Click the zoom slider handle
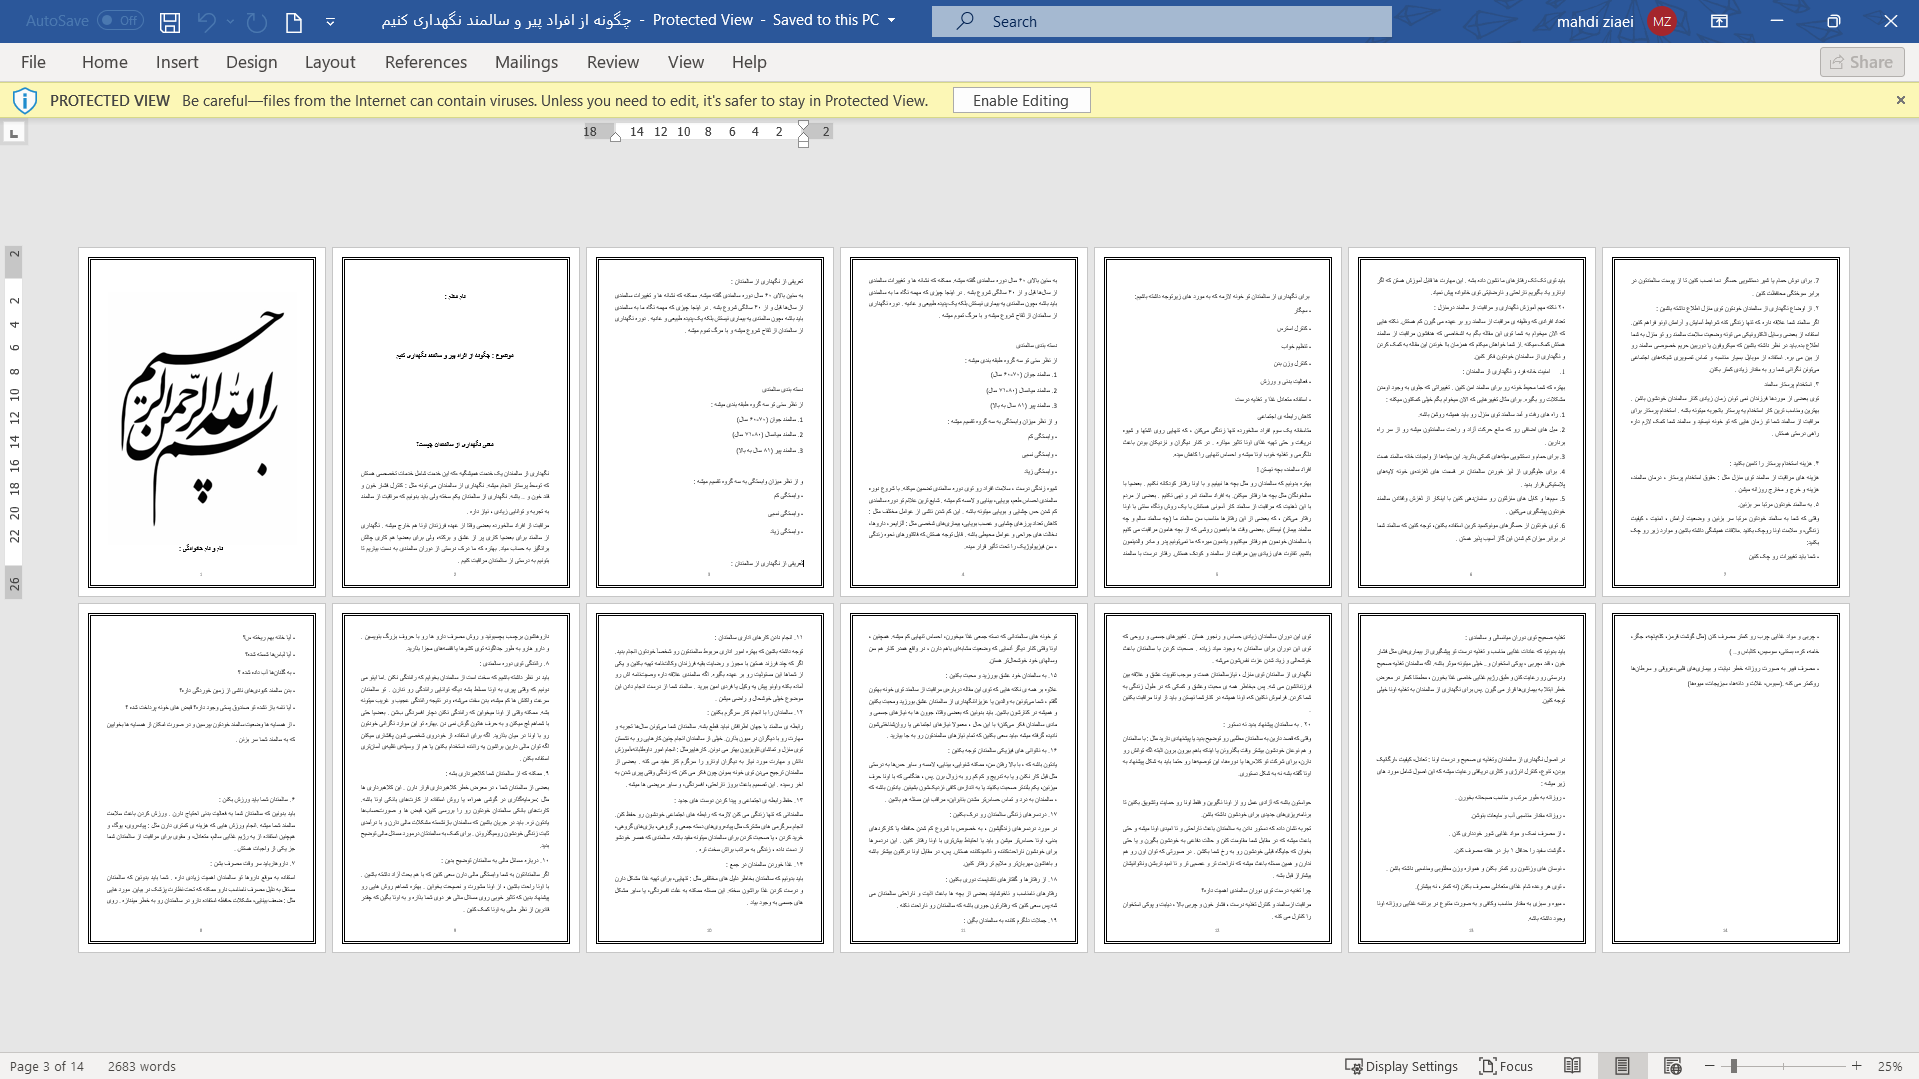Screen dimensions: 1919x1079 click(x=1733, y=1066)
